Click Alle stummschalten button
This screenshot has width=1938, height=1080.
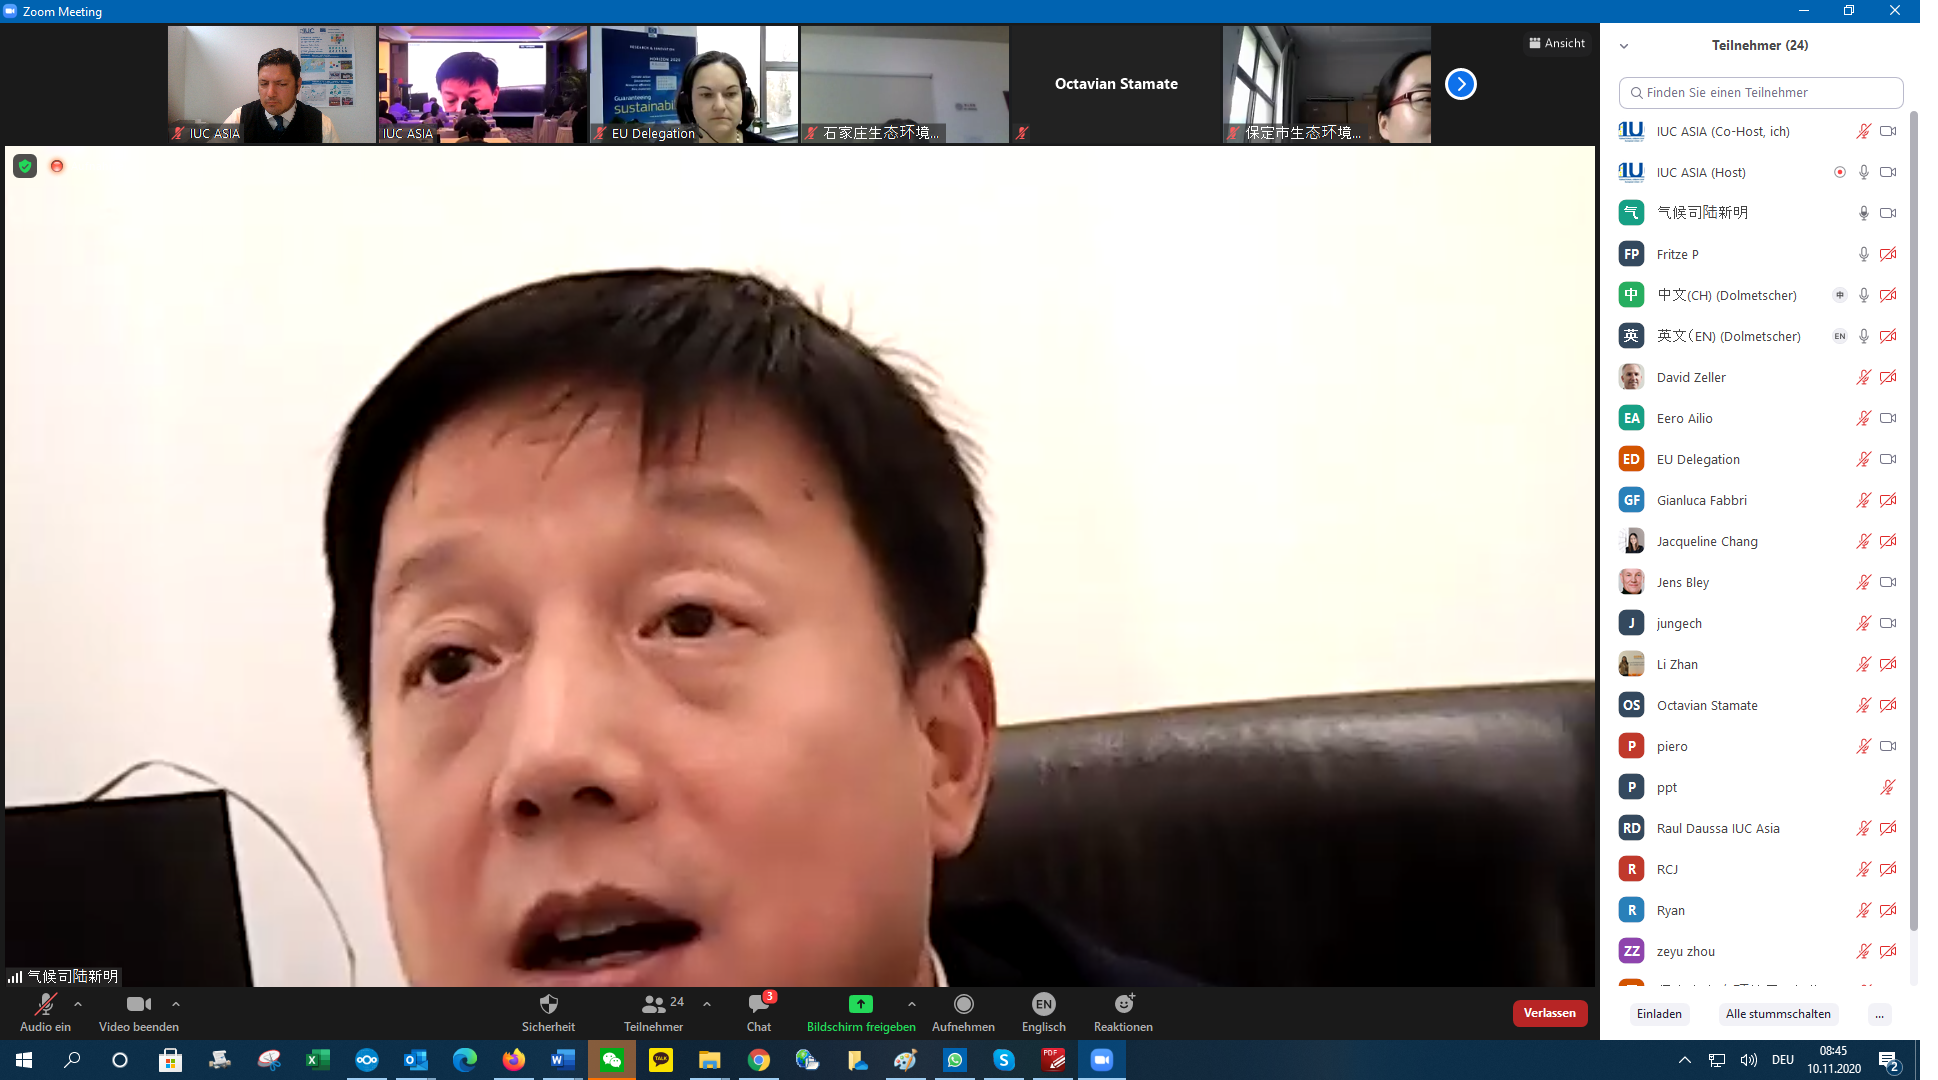[x=1777, y=1014]
